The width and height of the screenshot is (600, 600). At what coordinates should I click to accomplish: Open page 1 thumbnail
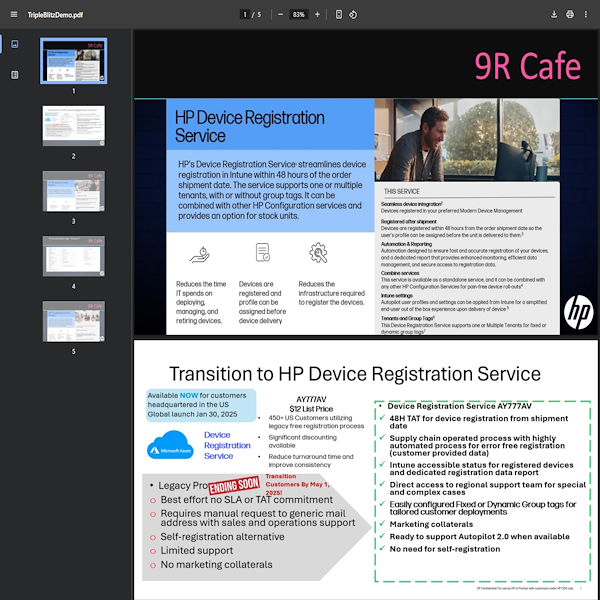[x=73, y=61]
